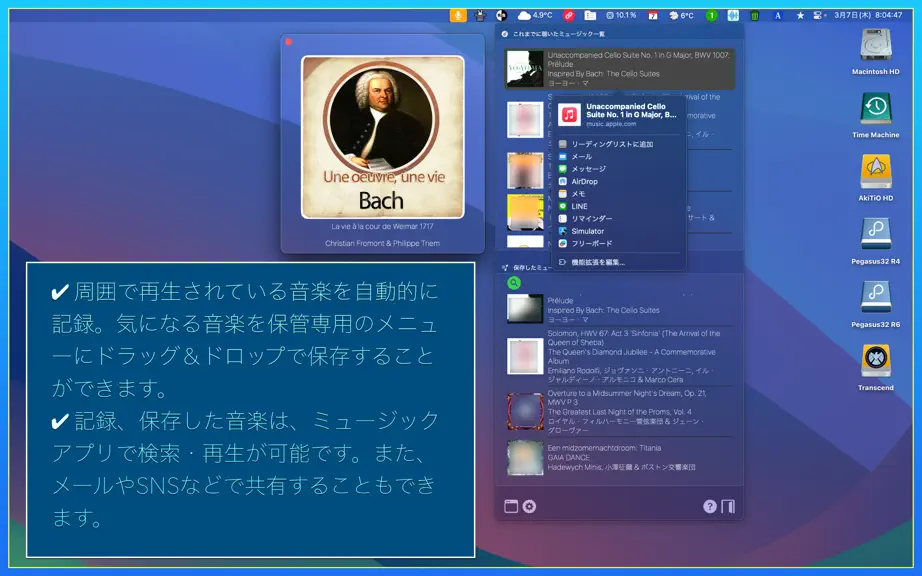Screen dimensions: 922x576
Task: Open Control Center in the menu bar
Action: coord(819,15)
